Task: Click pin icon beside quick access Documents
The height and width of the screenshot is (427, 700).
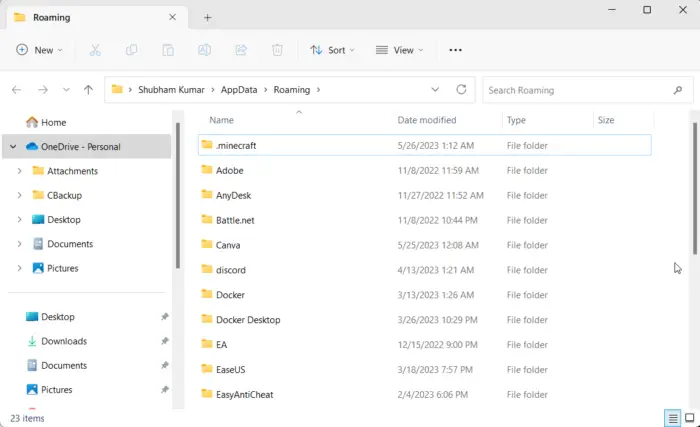Action: (x=165, y=365)
